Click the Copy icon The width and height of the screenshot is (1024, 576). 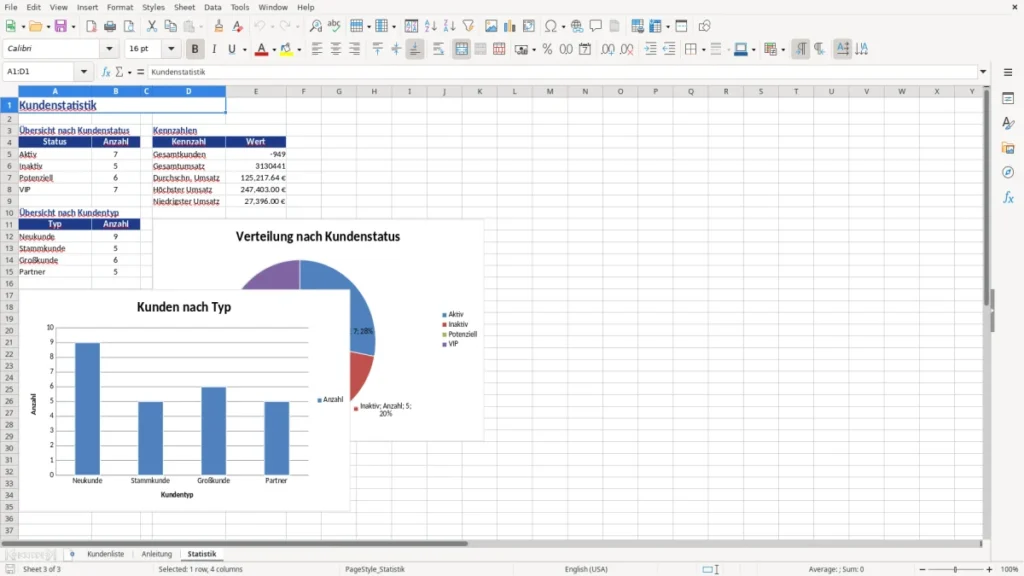[170, 26]
